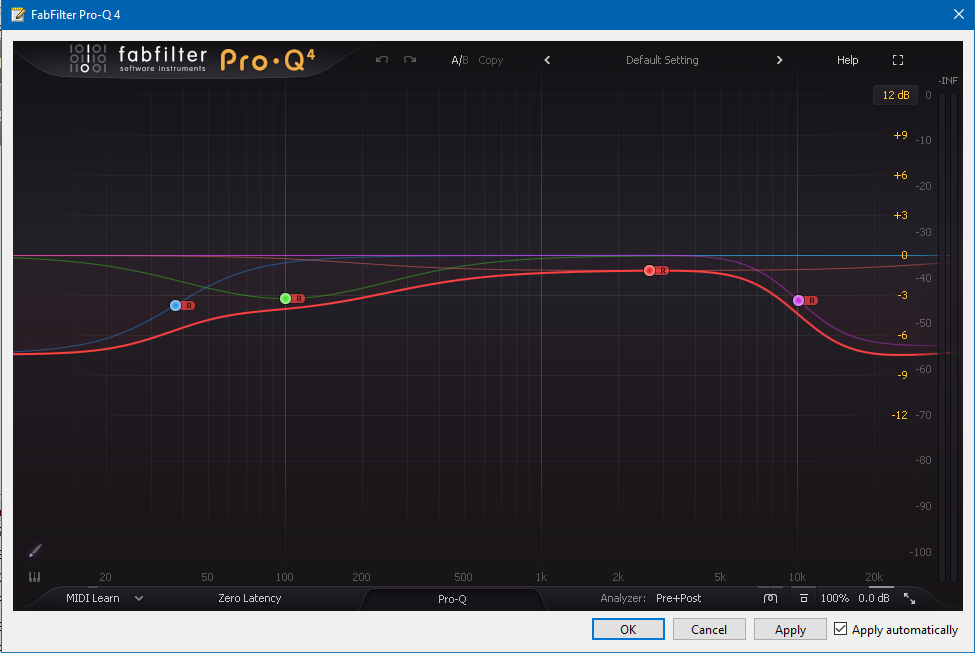The width and height of the screenshot is (975, 653).
Task: Select the red band node near 3k
Action: [649, 271]
